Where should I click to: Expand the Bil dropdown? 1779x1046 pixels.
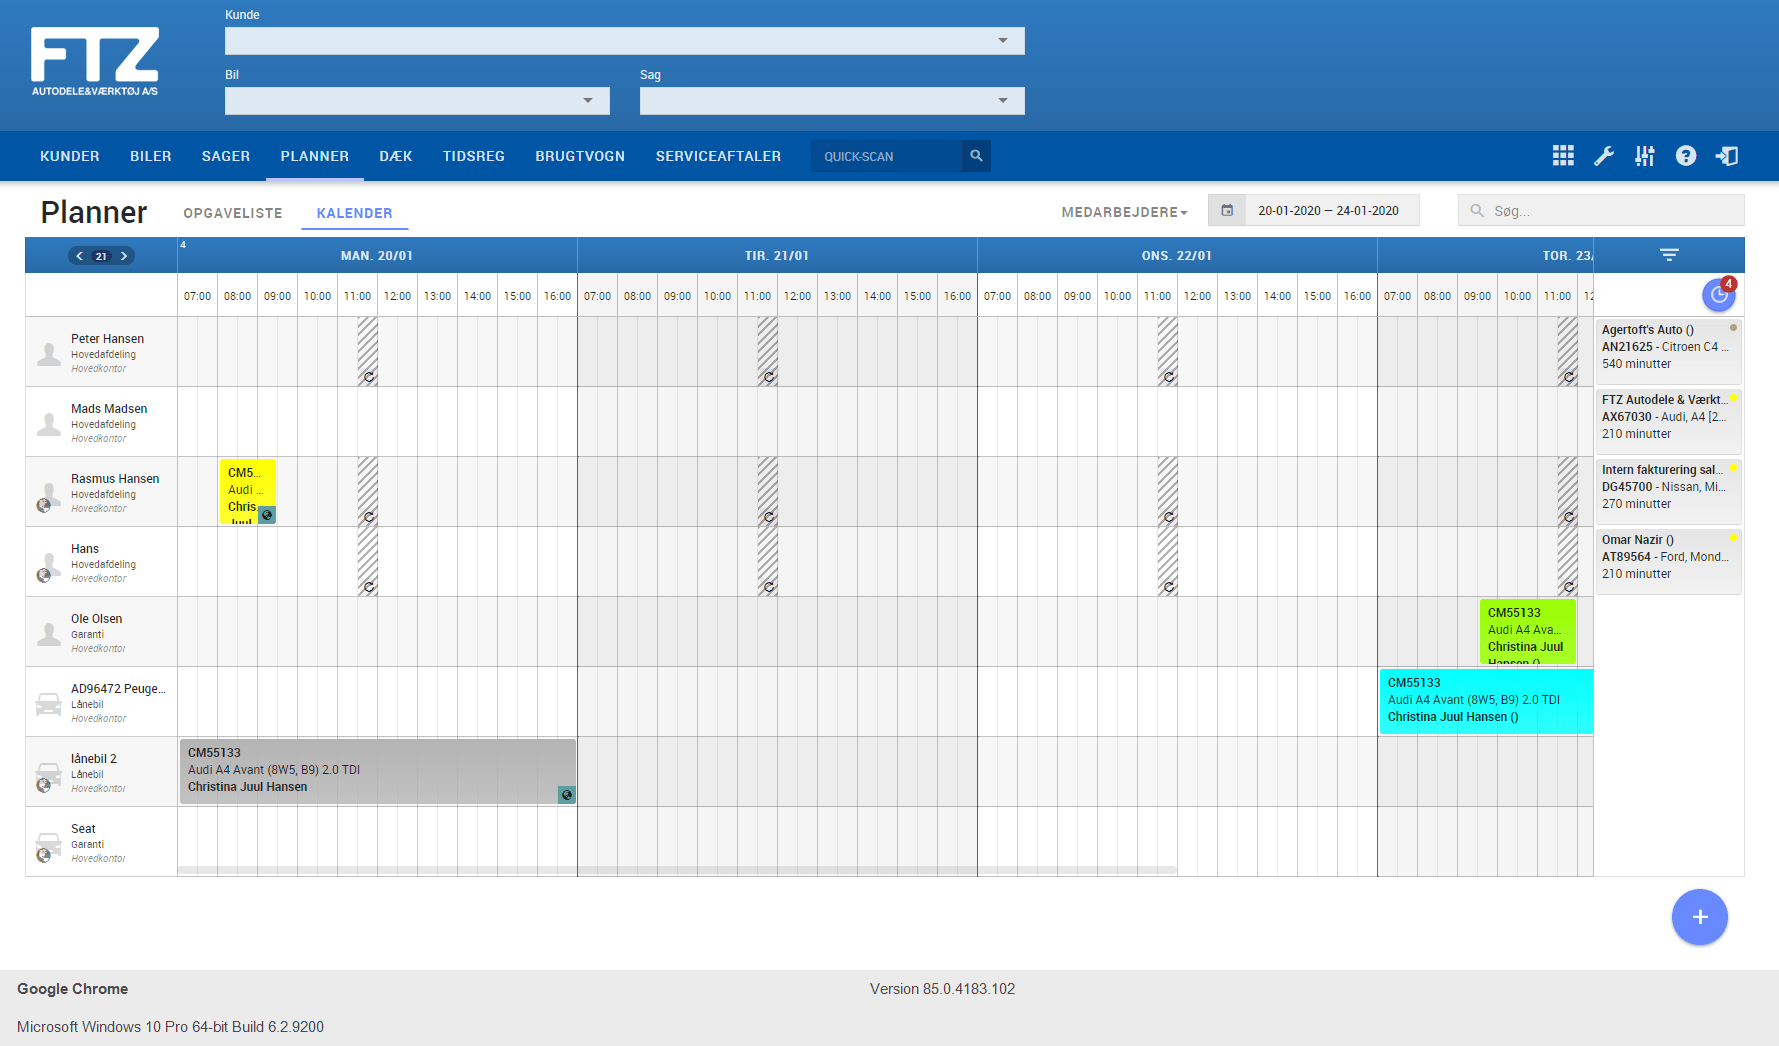pos(588,101)
